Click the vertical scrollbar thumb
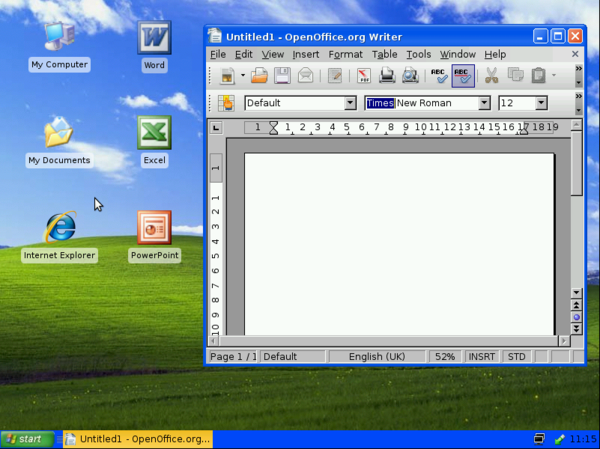This screenshot has width=600, height=449. point(576,163)
